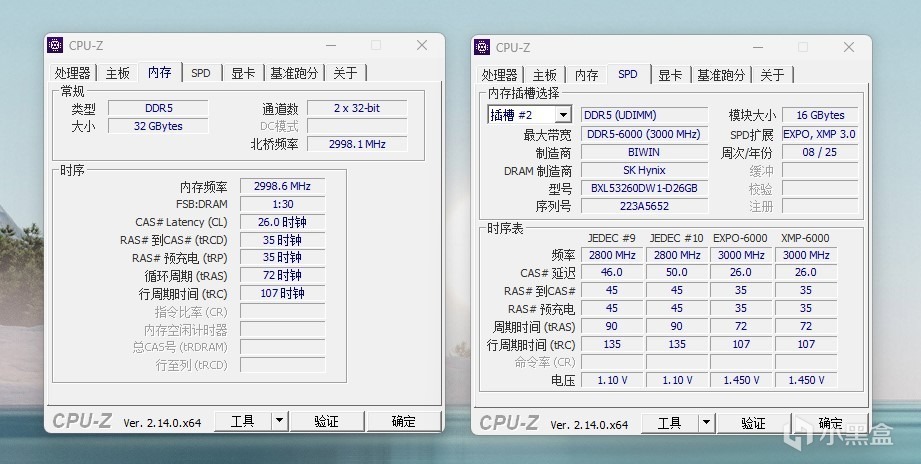Click the 2 x 32-bit channel field
The height and width of the screenshot is (464, 921).
[x=357, y=108]
